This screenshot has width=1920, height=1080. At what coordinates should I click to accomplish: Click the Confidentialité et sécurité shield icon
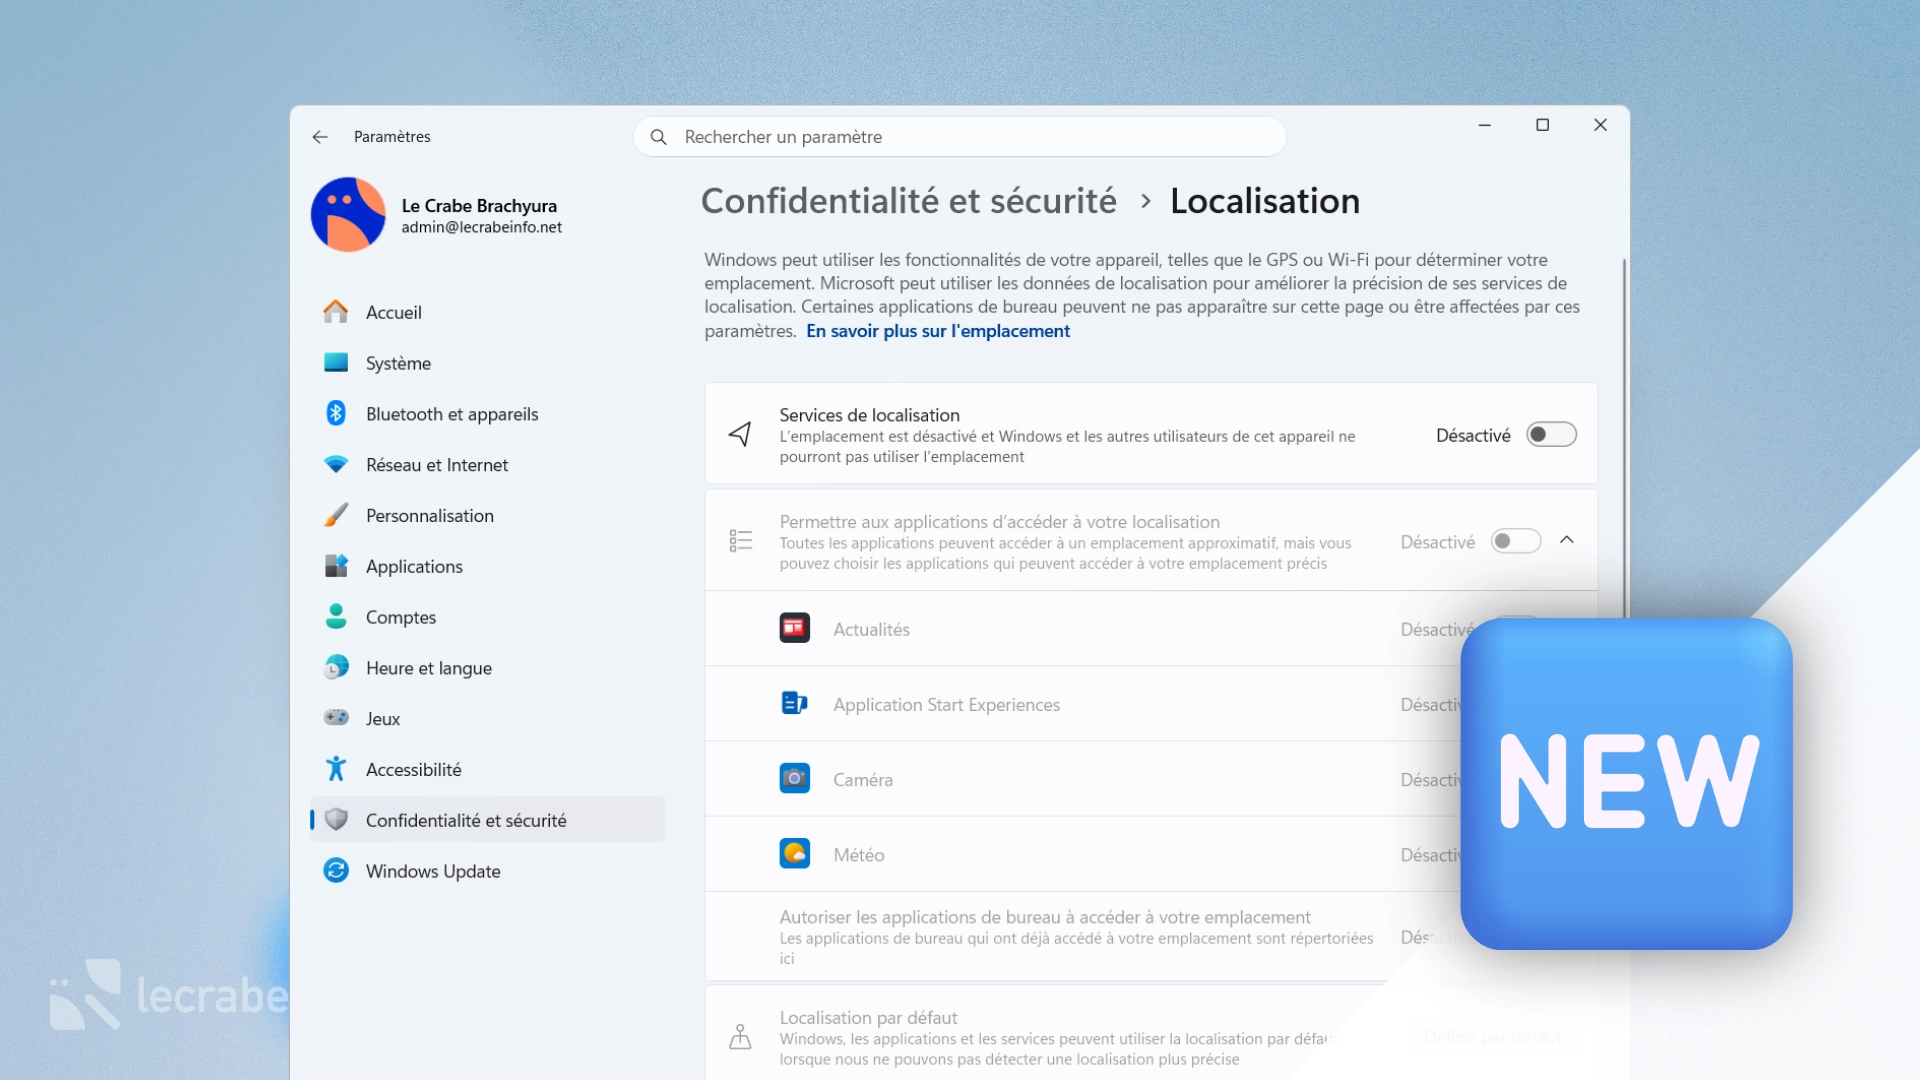click(x=336, y=820)
